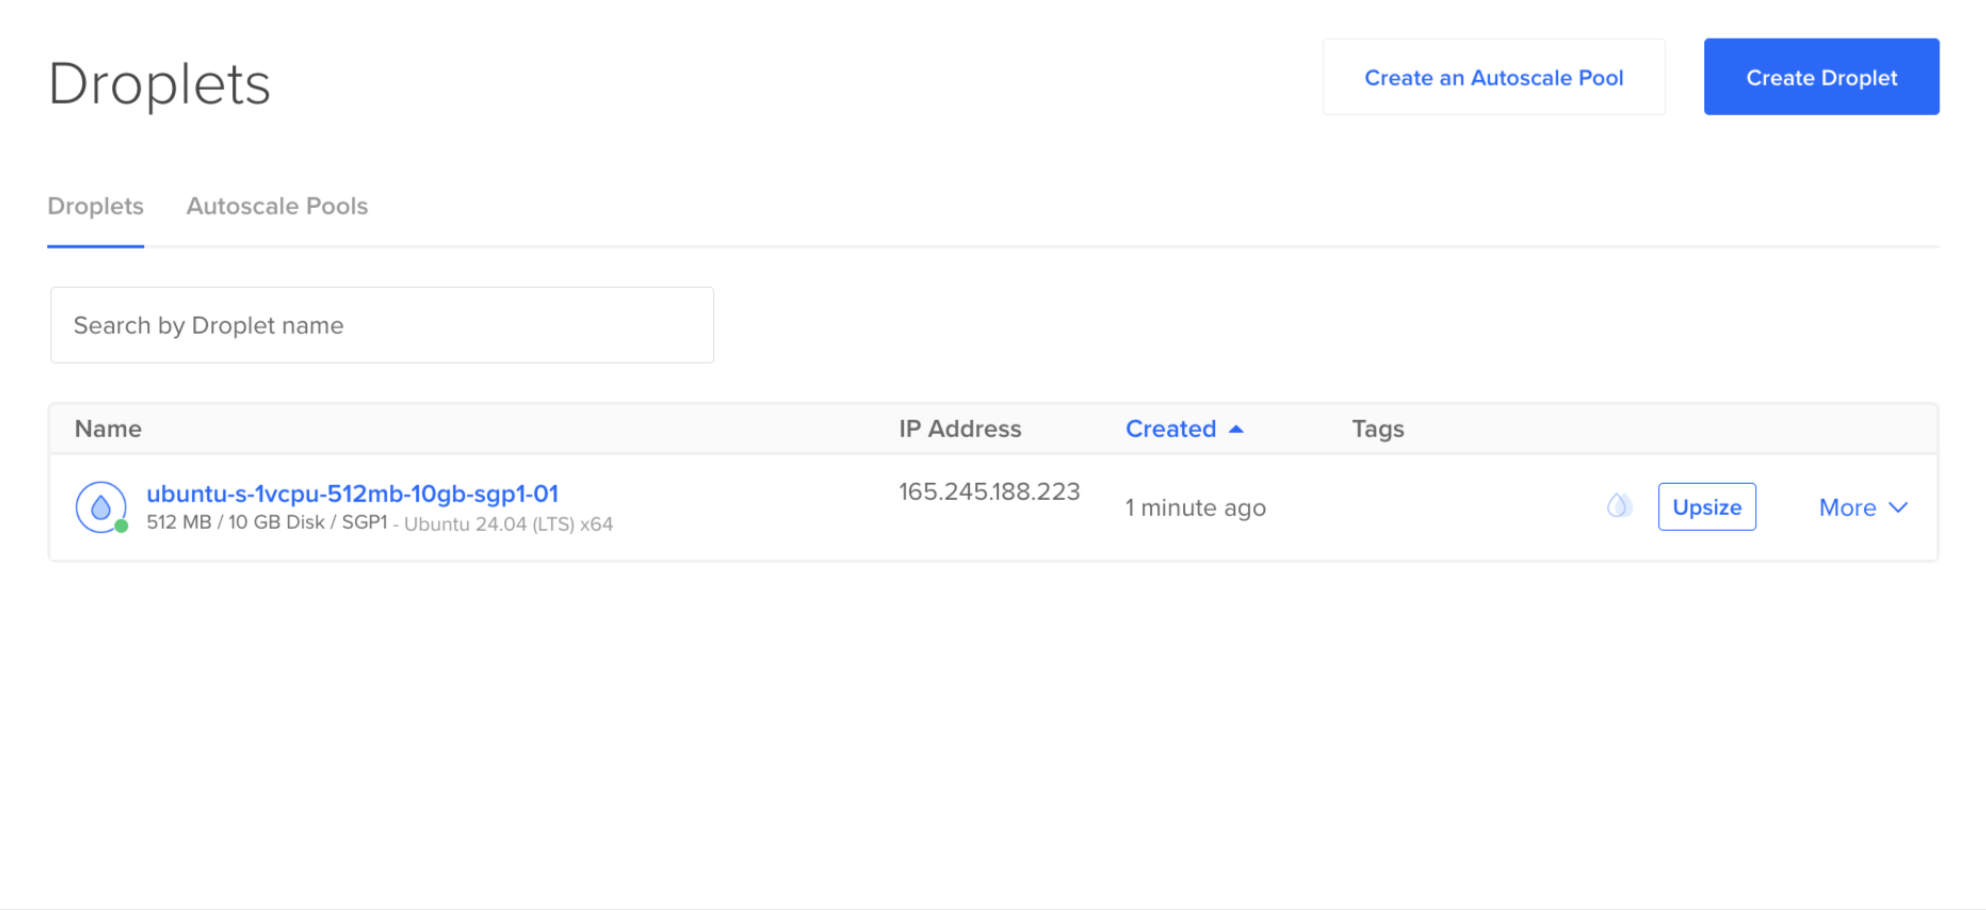1986x910 pixels.
Task: Collapse the Created descending sort via its arrow
Action: point(1237,428)
